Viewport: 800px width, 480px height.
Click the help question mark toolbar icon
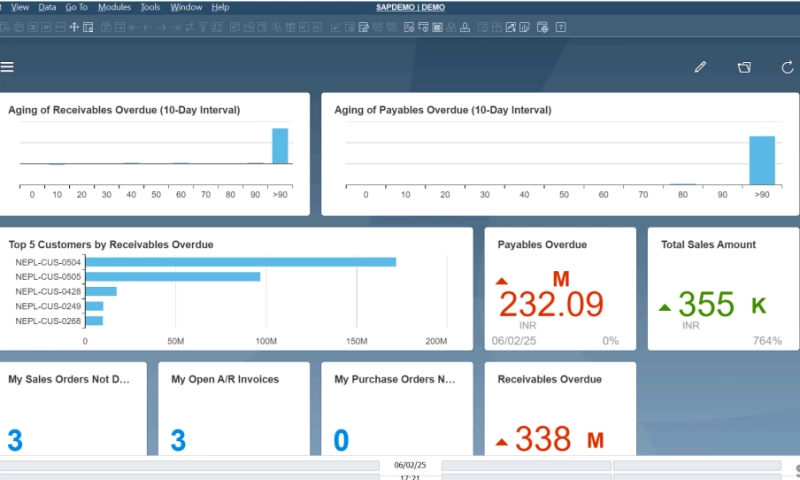562,27
